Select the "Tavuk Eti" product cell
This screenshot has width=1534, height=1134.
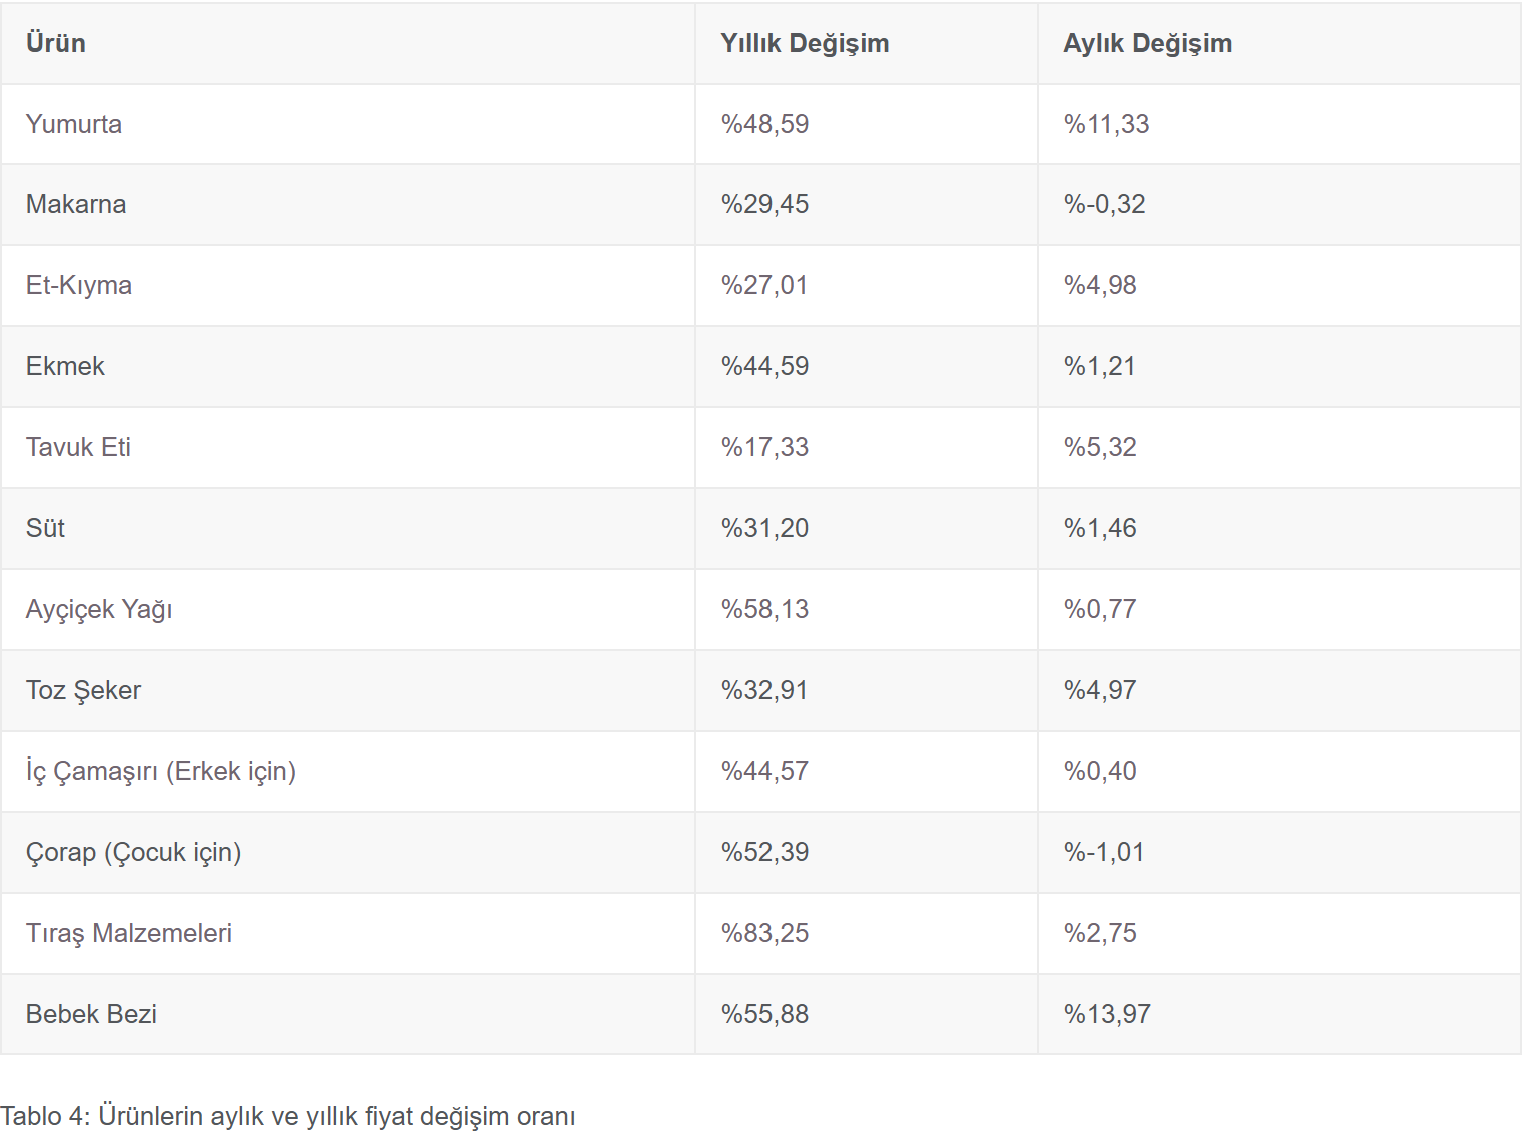click(78, 447)
